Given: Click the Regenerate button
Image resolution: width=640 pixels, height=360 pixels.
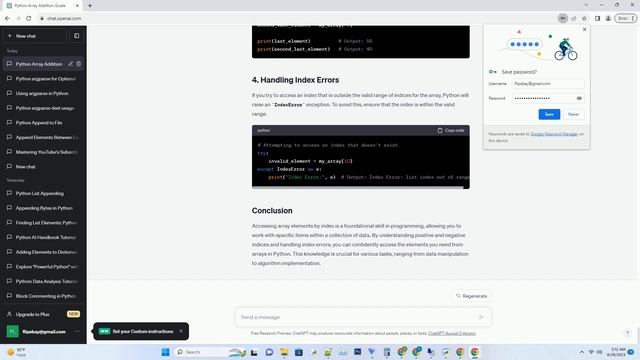Looking at the screenshot, I should pos(471,296).
